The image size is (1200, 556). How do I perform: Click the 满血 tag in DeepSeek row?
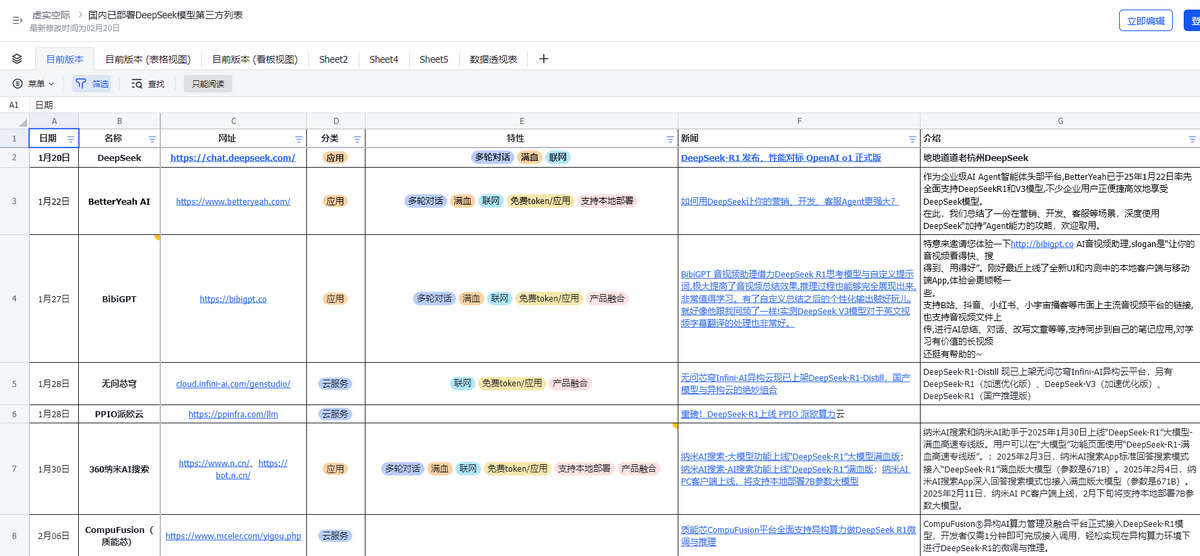pyautogui.click(x=530, y=158)
